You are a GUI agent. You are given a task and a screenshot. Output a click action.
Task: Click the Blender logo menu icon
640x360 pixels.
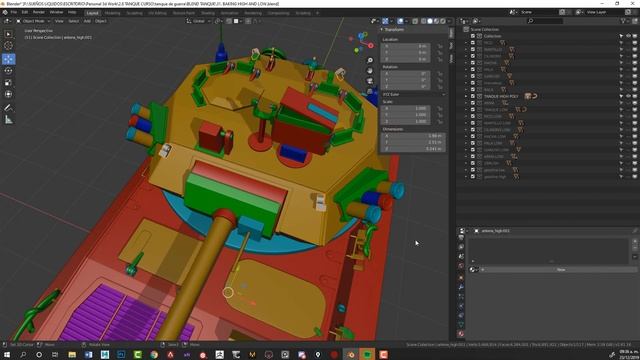(x=5, y=12)
